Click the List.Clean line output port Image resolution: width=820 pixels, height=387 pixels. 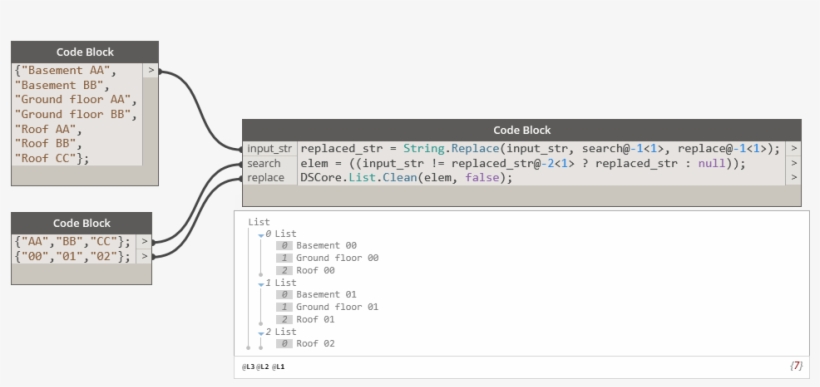point(793,178)
